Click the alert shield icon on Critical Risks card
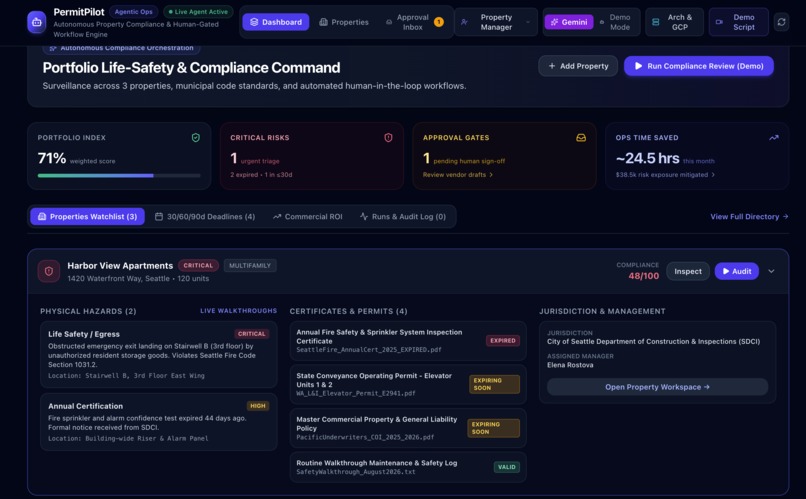Image resolution: width=806 pixels, height=499 pixels. (388, 138)
